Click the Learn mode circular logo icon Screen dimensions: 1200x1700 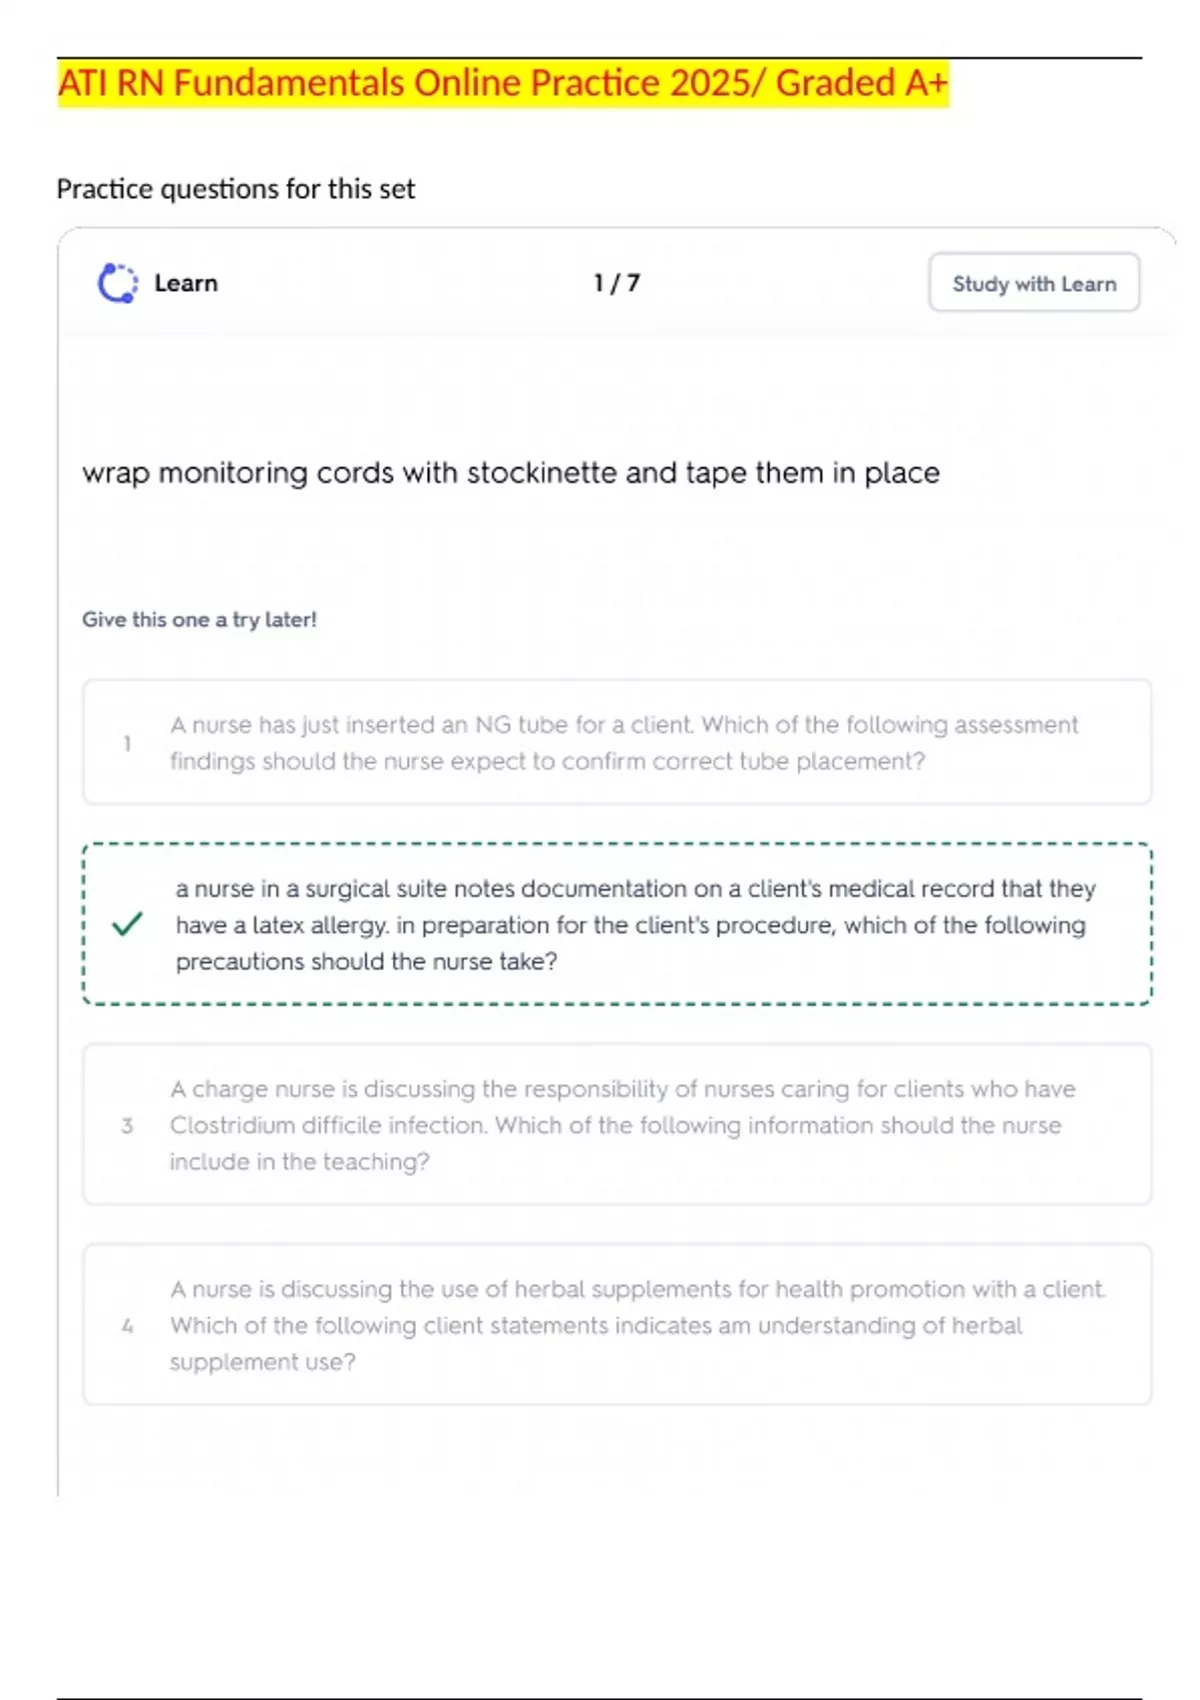coord(117,283)
